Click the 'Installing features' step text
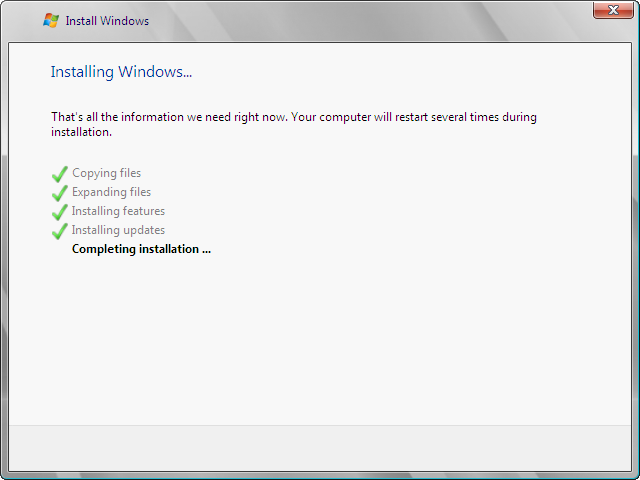This screenshot has height=480, width=640. [x=118, y=211]
